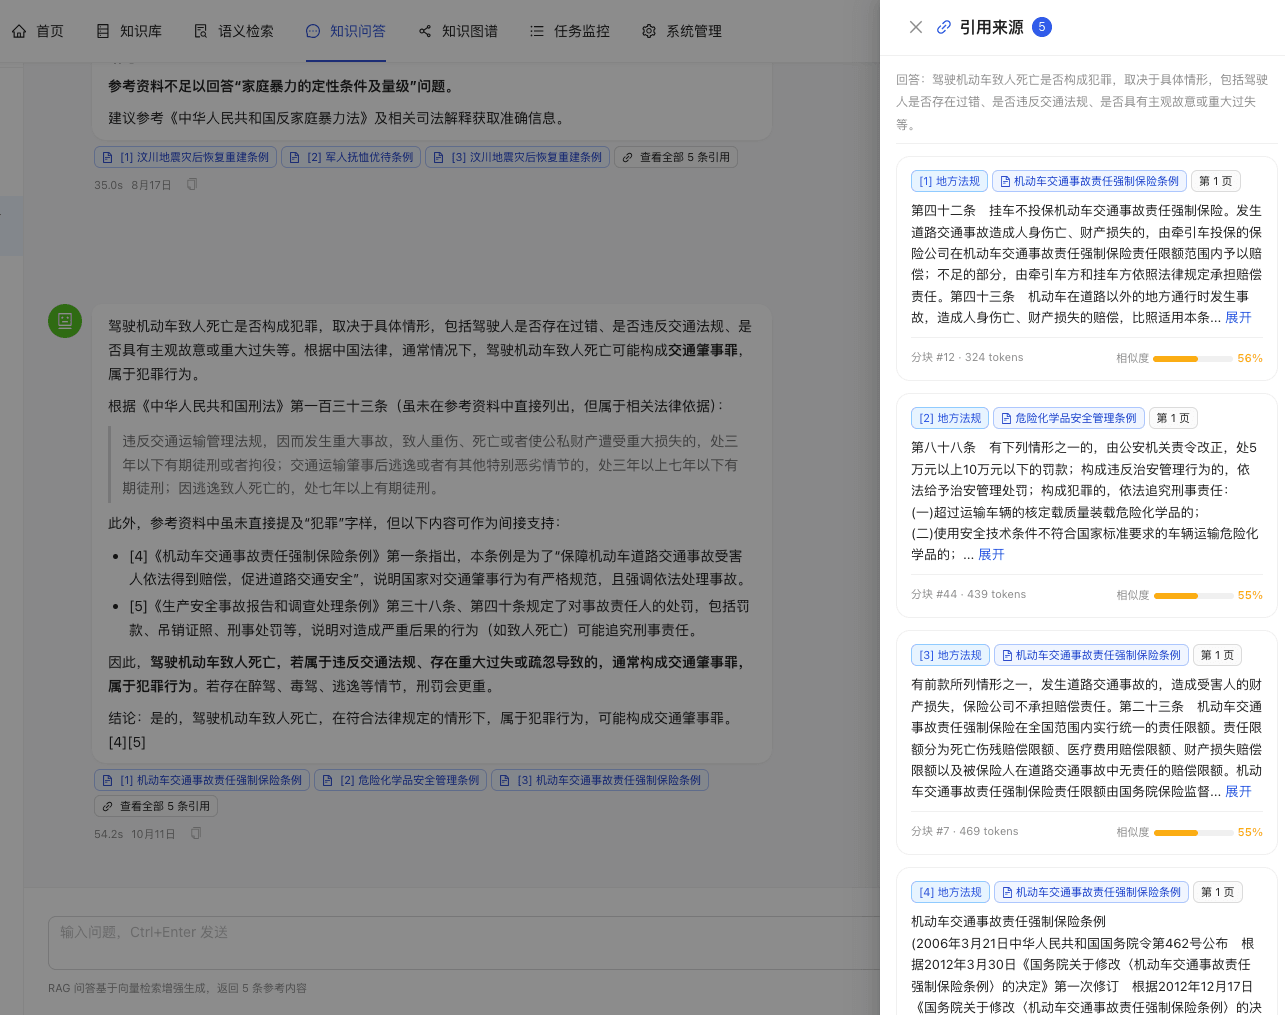Open answer reference [1] 机动车交通事故责任强制保险条例
The image size is (1285, 1015).
[202, 780]
